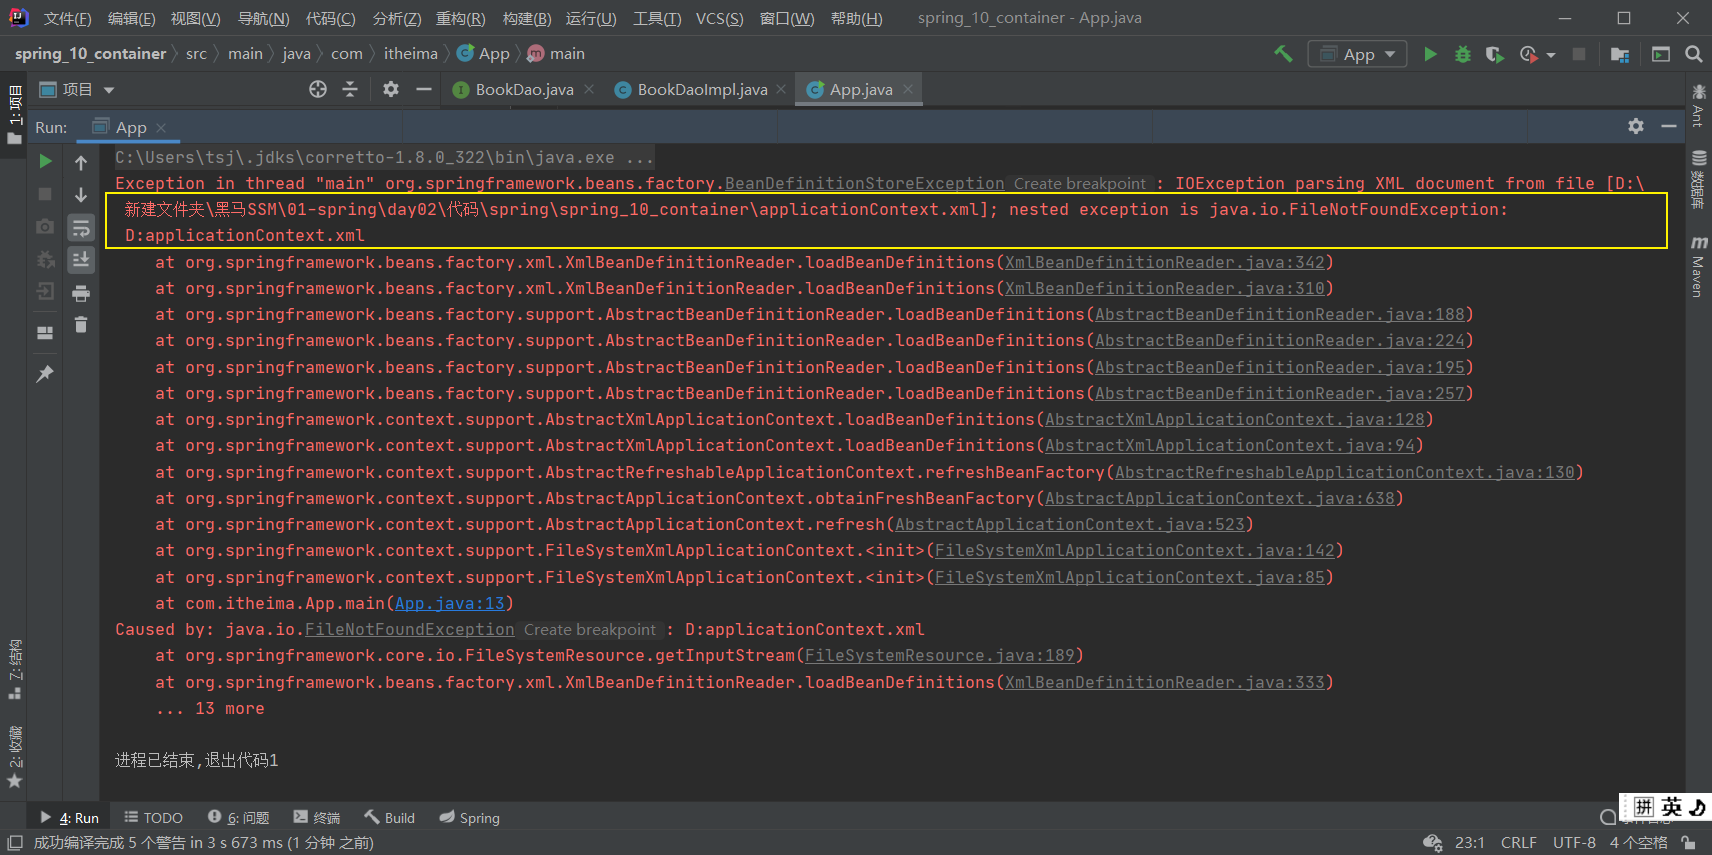Open indent settings 4 个空格
Screen dimensions: 1712x855
pyautogui.click(x=1638, y=842)
